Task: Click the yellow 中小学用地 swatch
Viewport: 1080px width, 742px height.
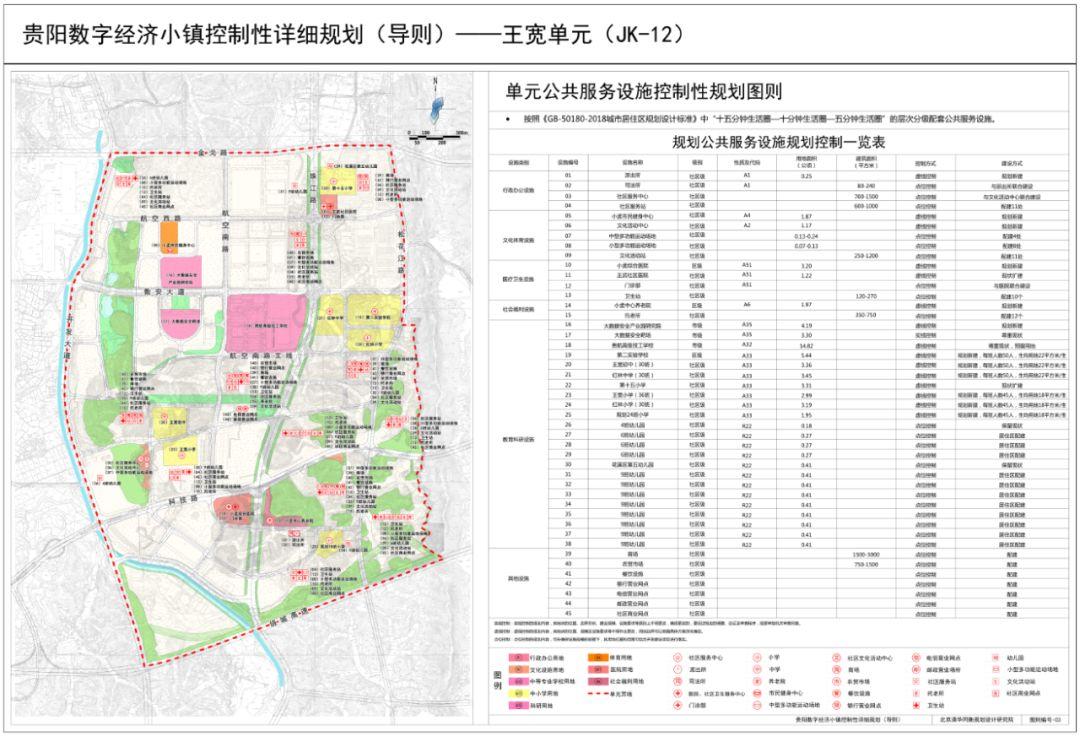Action: pos(519,694)
